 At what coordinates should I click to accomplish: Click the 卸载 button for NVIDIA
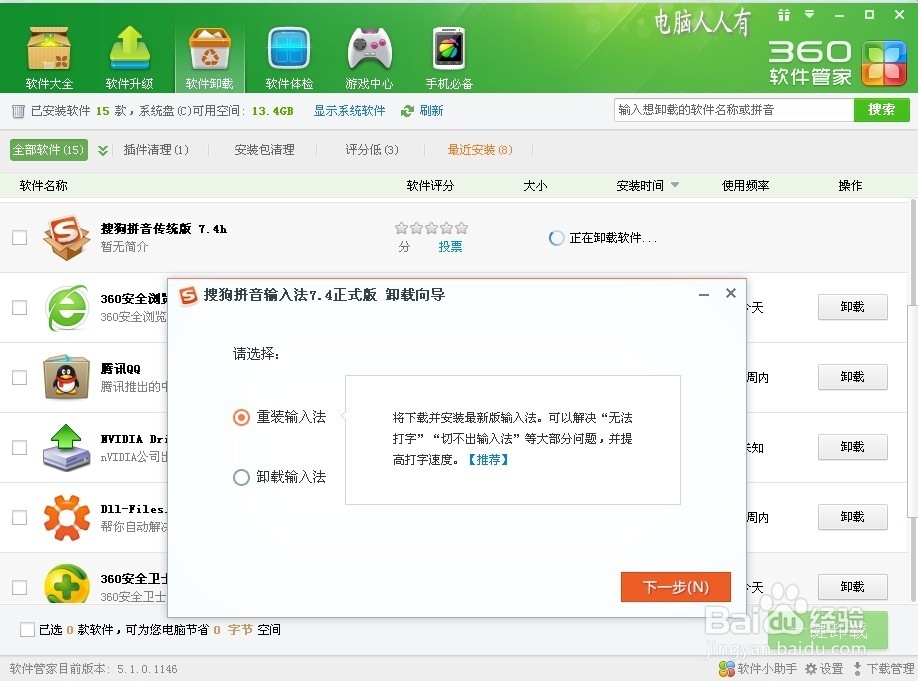tap(852, 447)
